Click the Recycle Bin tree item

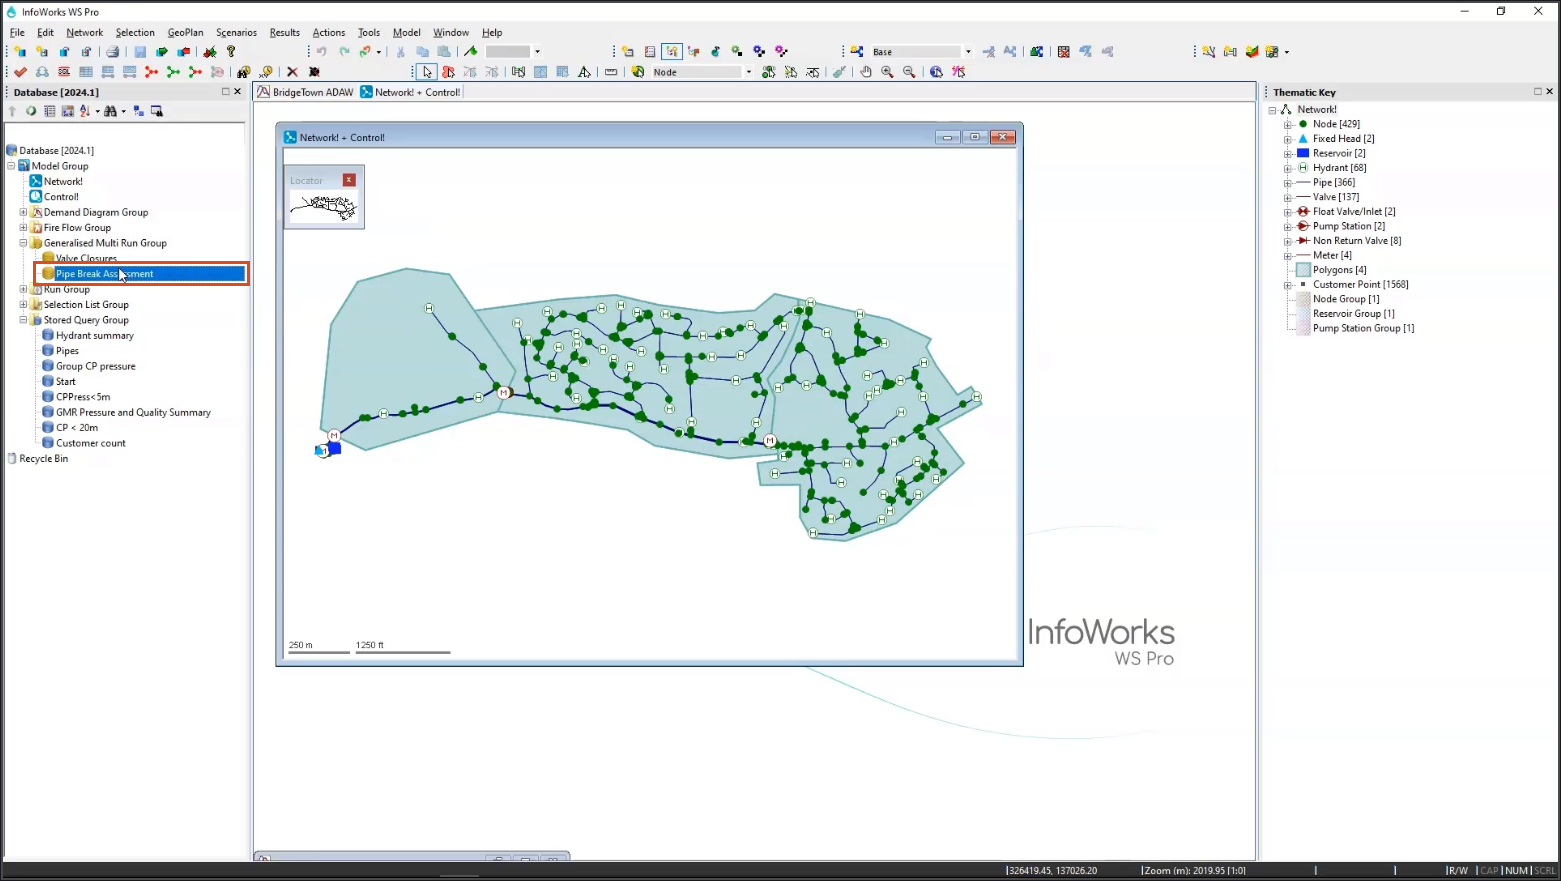pos(44,459)
